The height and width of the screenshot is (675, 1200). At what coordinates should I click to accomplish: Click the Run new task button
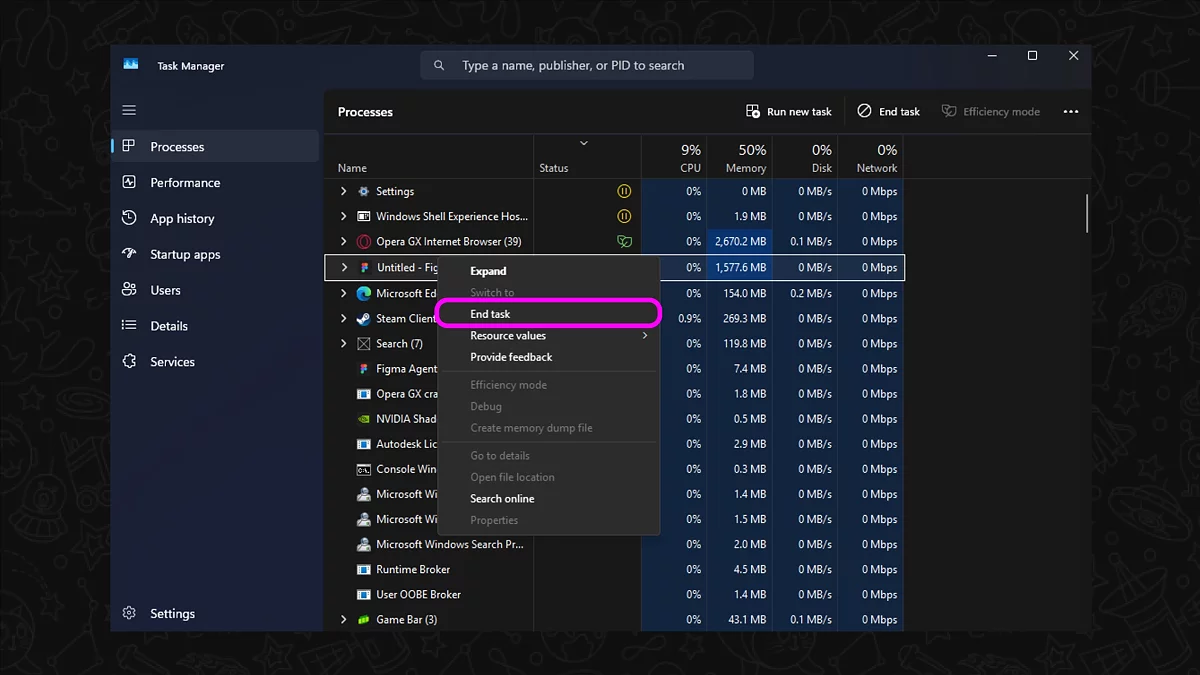pos(789,112)
